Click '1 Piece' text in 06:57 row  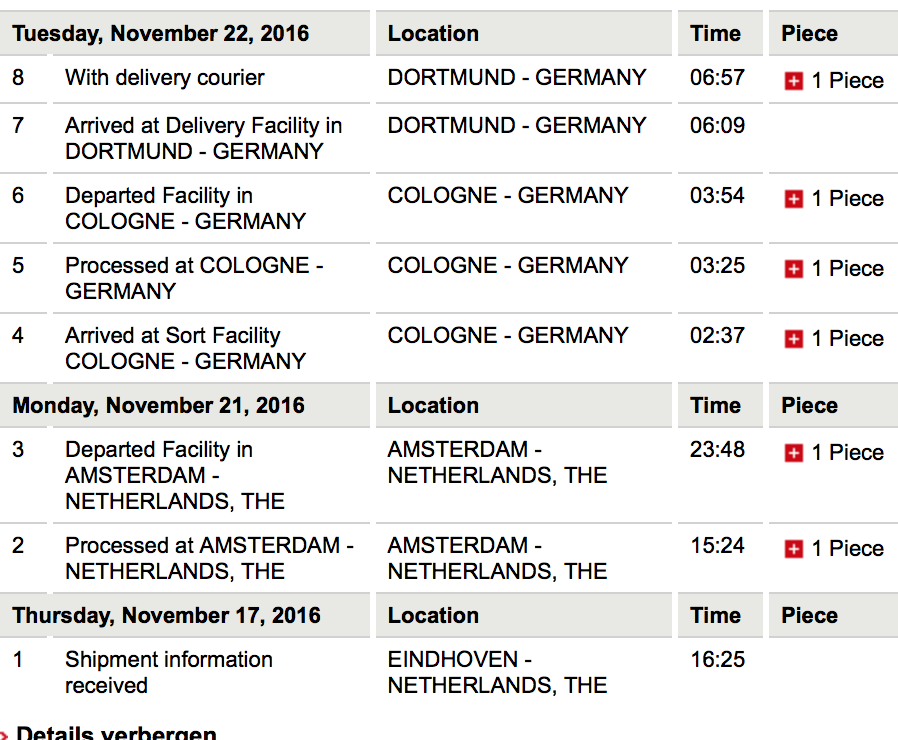tap(847, 82)
